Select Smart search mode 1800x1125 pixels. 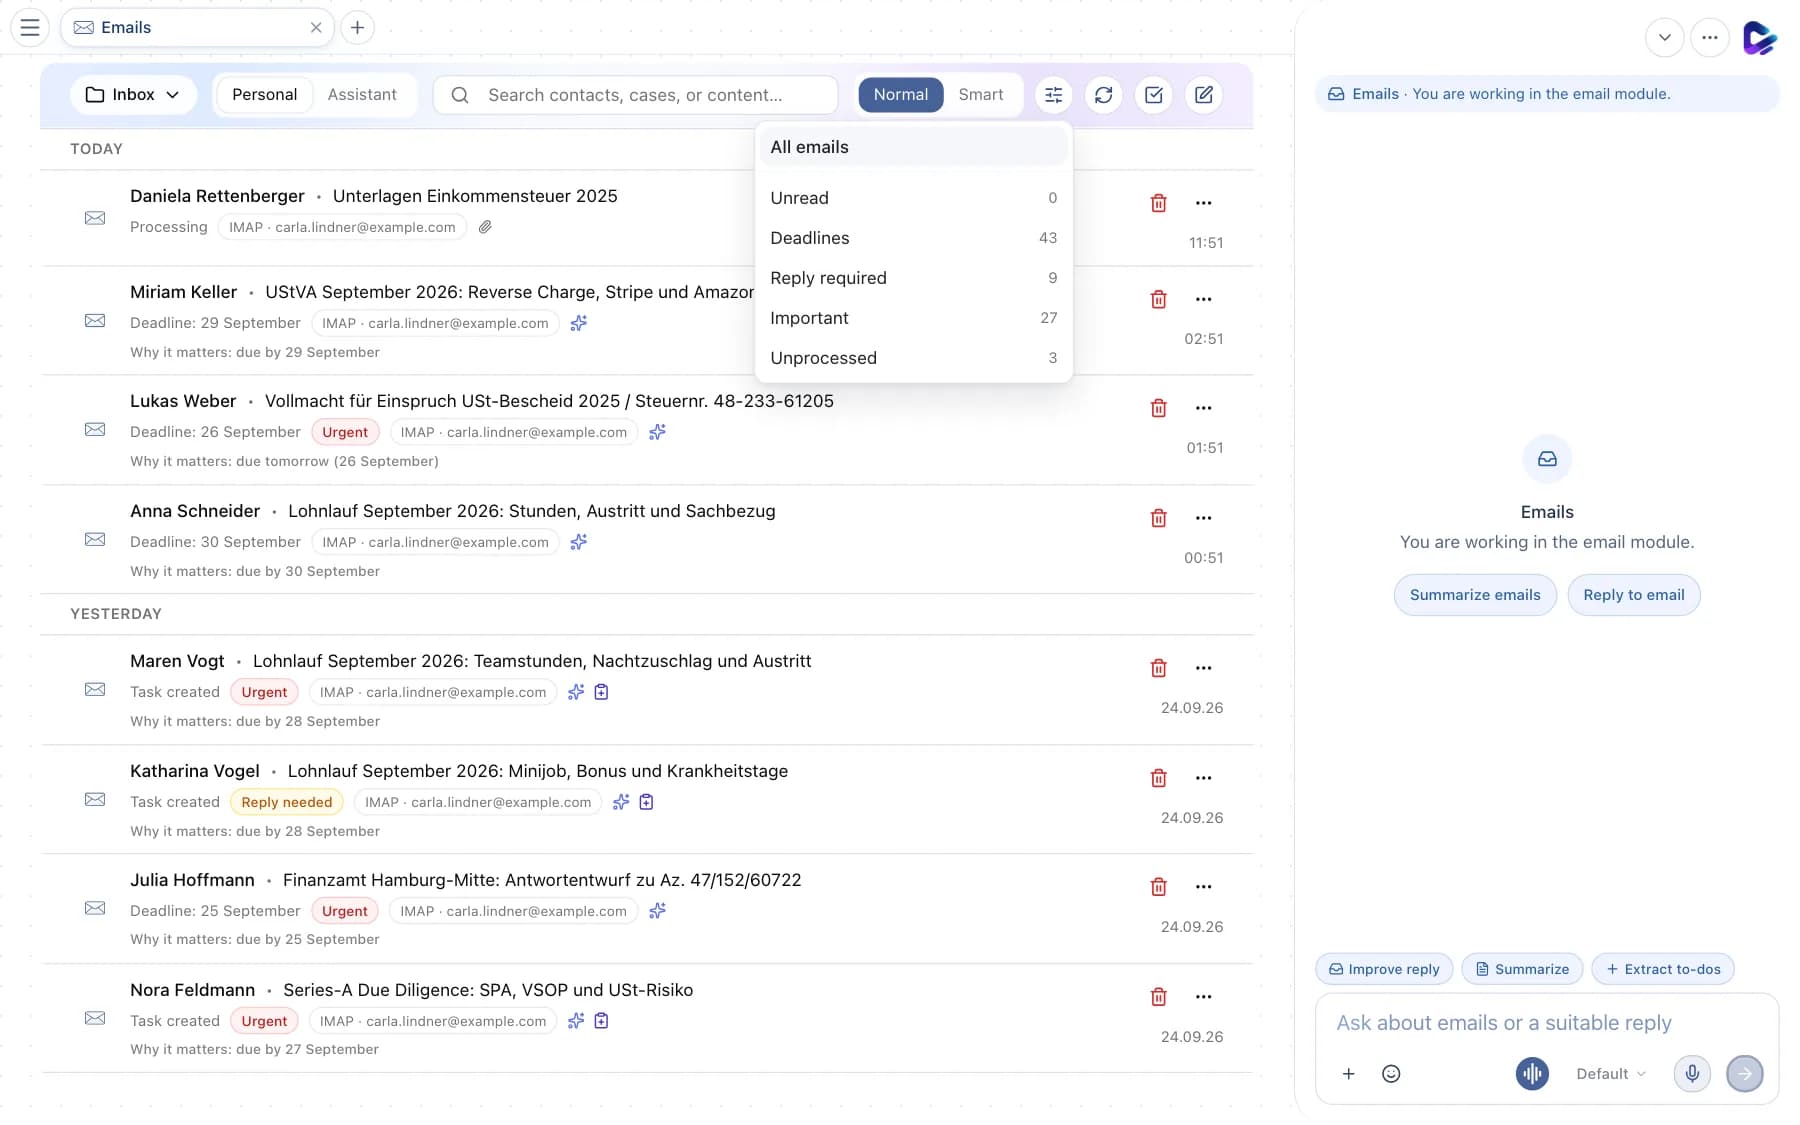click(x=980, y=94)
